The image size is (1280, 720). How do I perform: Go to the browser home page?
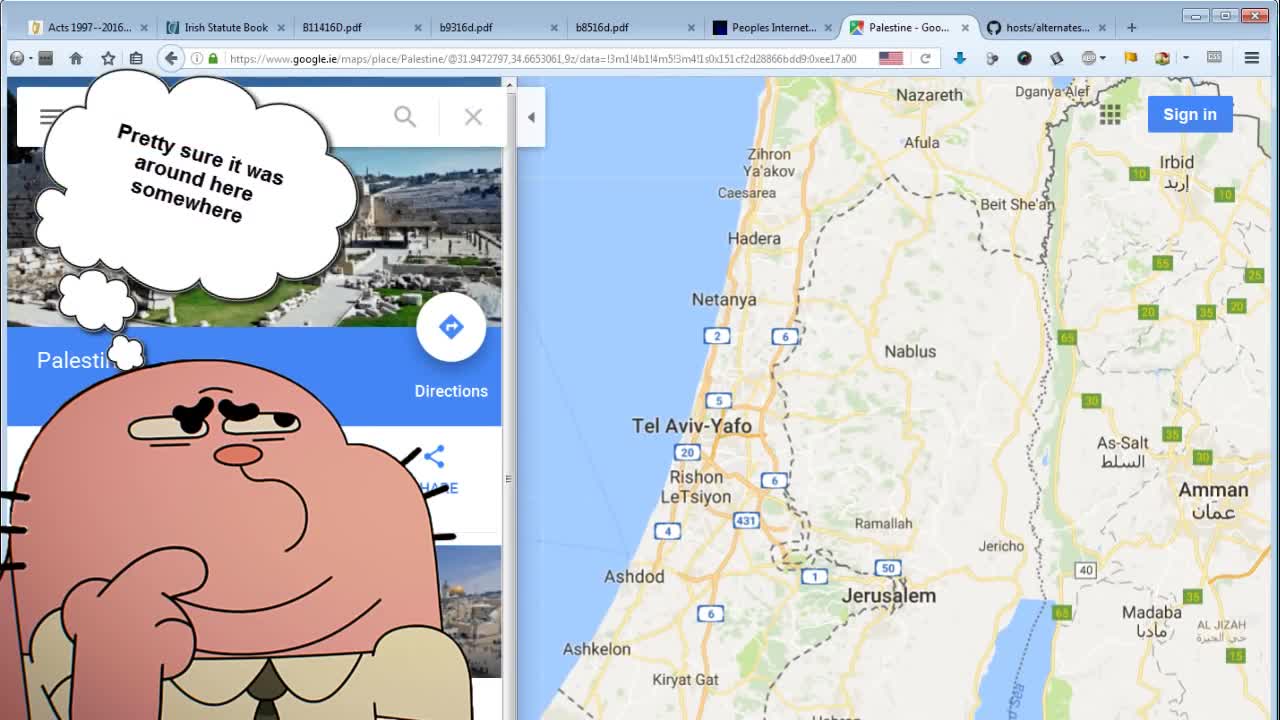76,59
